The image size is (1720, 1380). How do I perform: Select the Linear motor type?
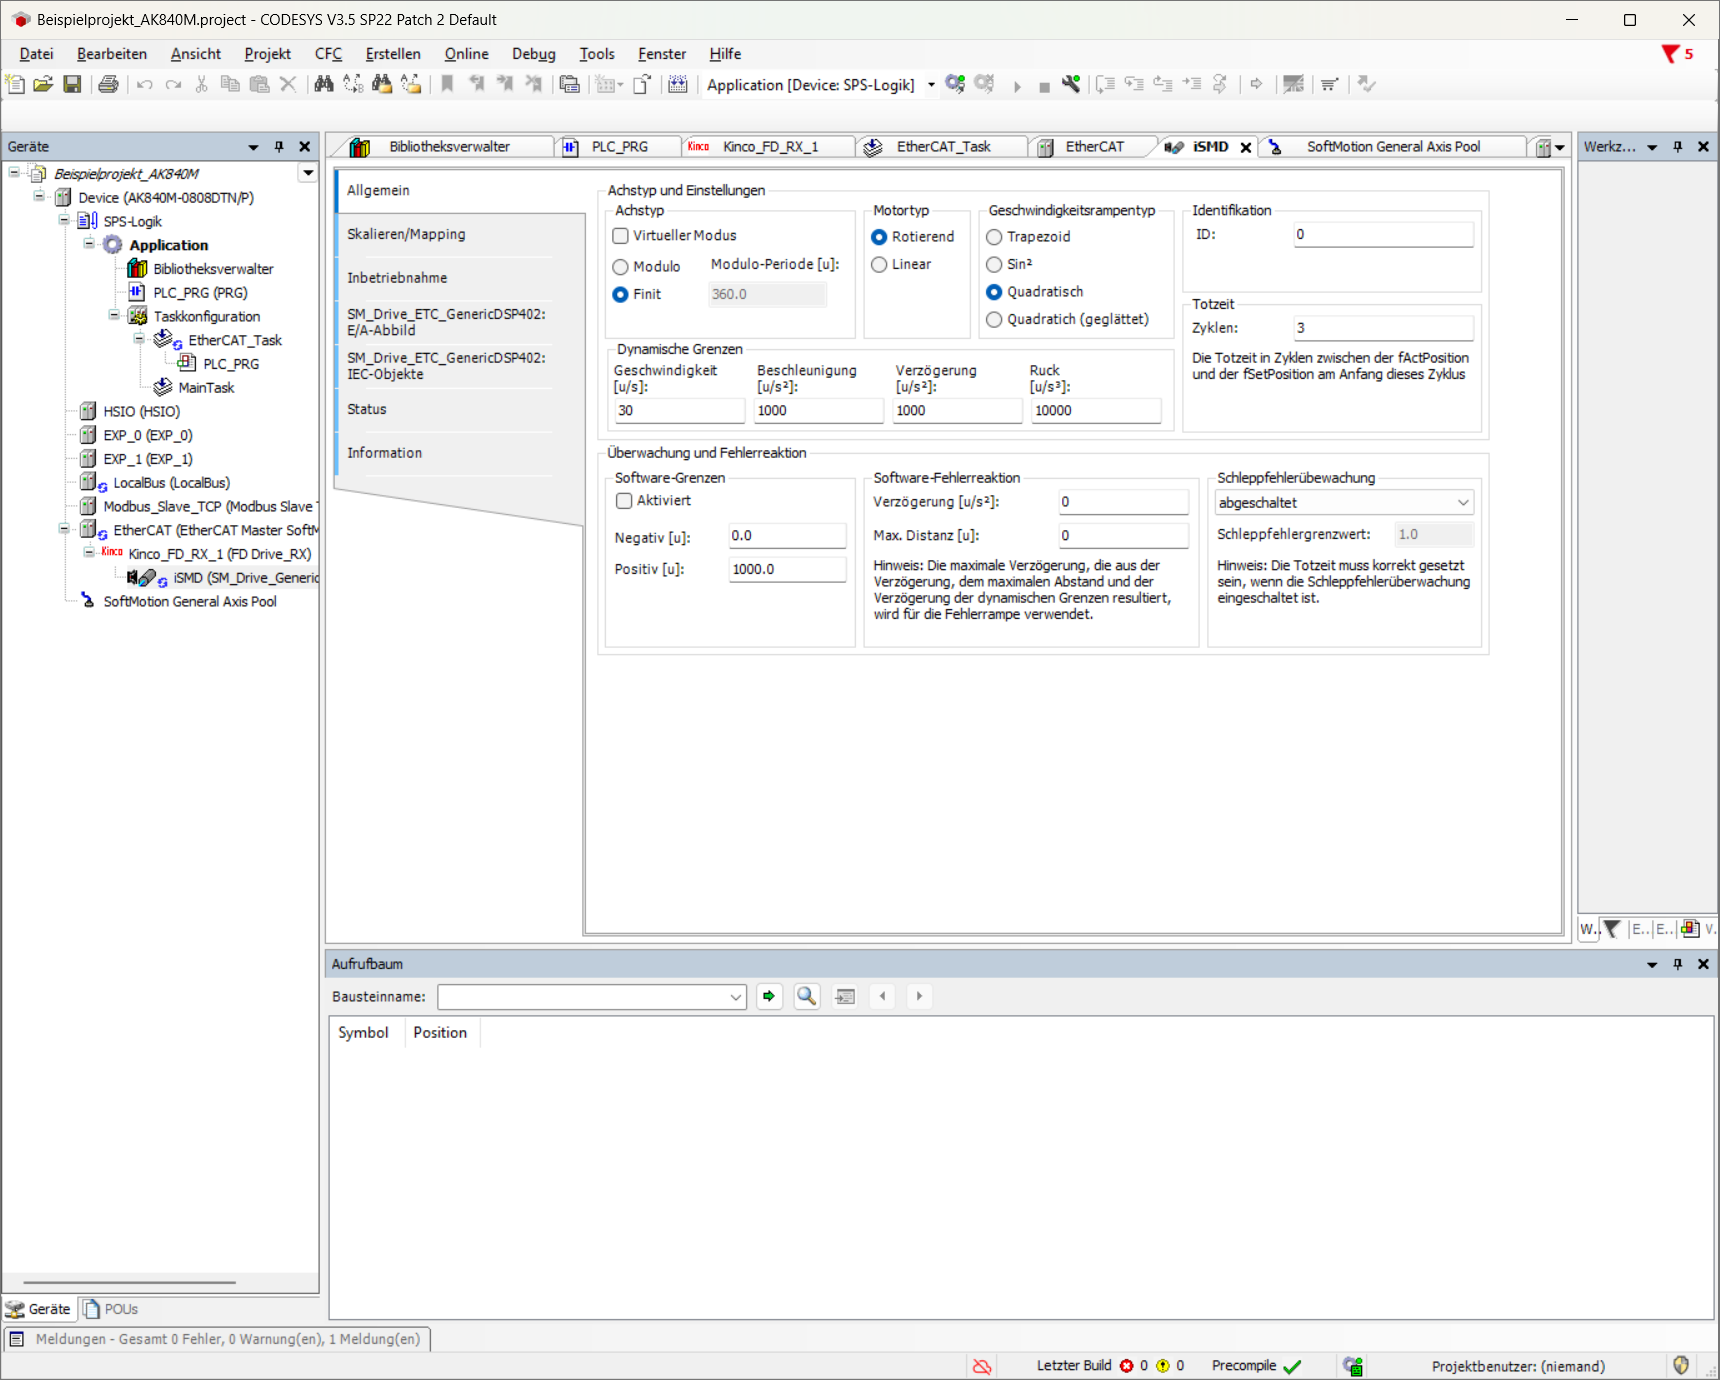coord(879,265)
